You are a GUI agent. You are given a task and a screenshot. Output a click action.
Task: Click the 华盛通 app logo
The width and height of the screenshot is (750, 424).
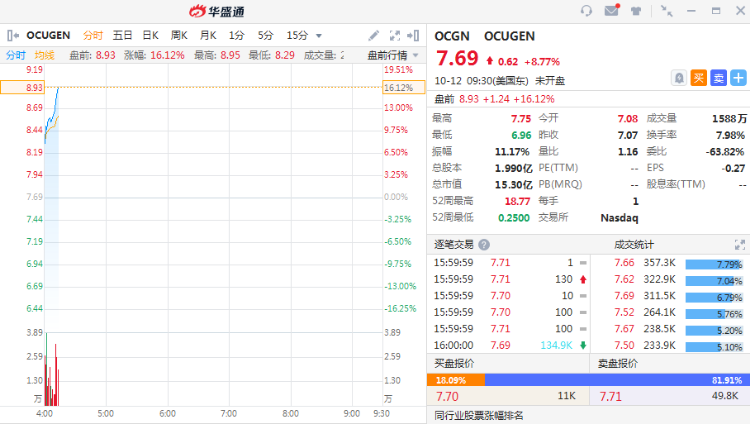[x=217, y=11]
